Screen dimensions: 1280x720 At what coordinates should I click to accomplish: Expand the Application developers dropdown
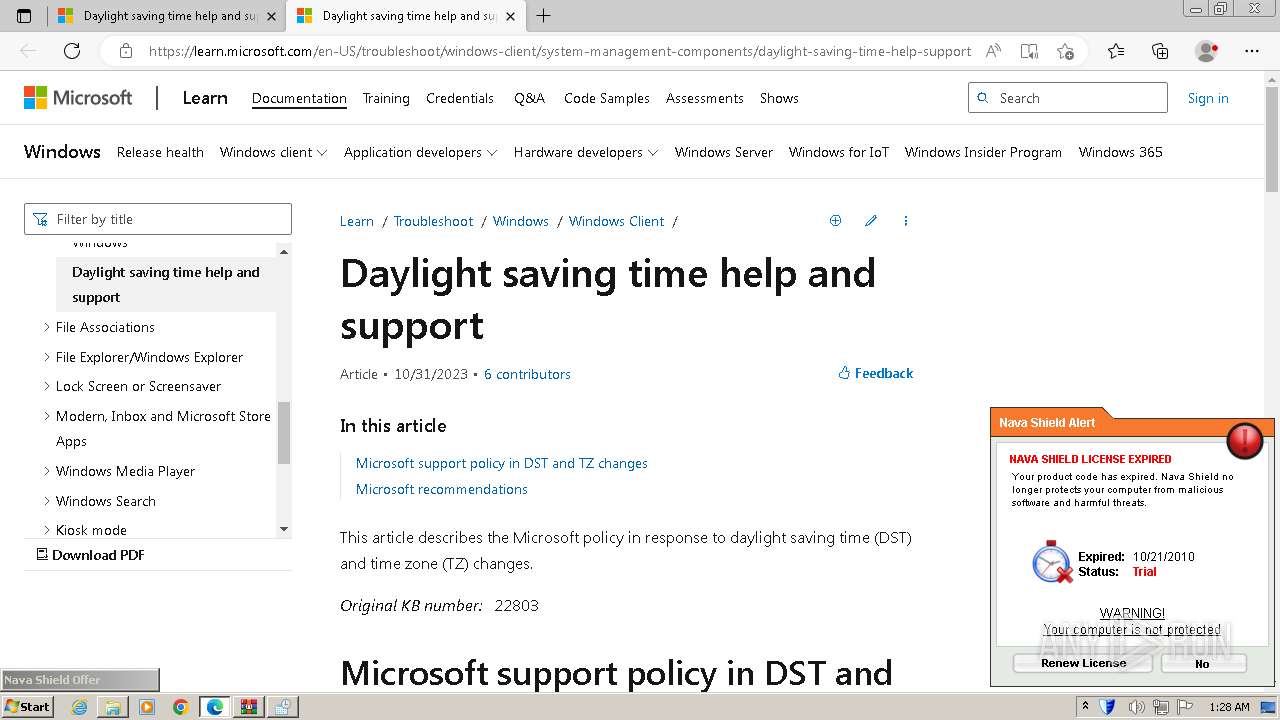click(x=421, y=152)
